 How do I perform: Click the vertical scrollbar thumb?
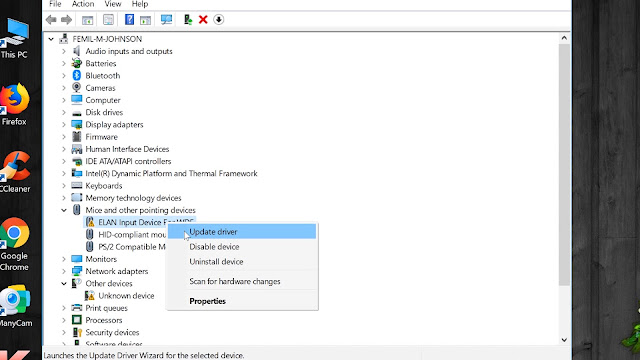coord(564,165)
